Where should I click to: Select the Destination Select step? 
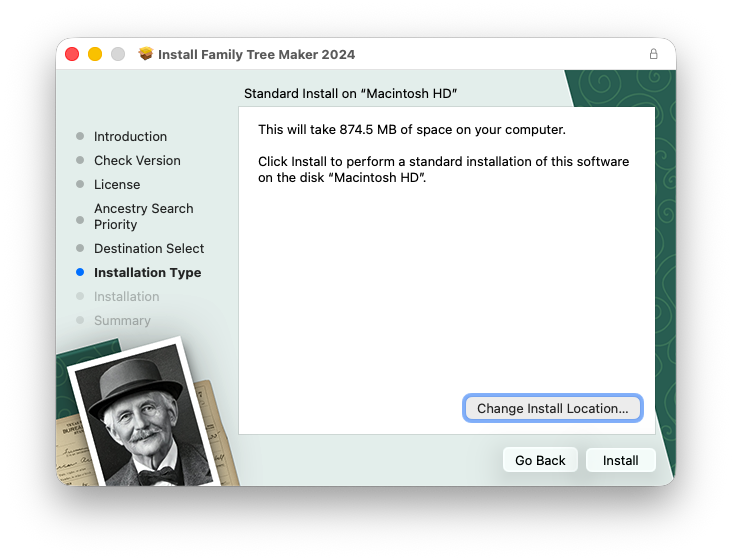[149, 248]
